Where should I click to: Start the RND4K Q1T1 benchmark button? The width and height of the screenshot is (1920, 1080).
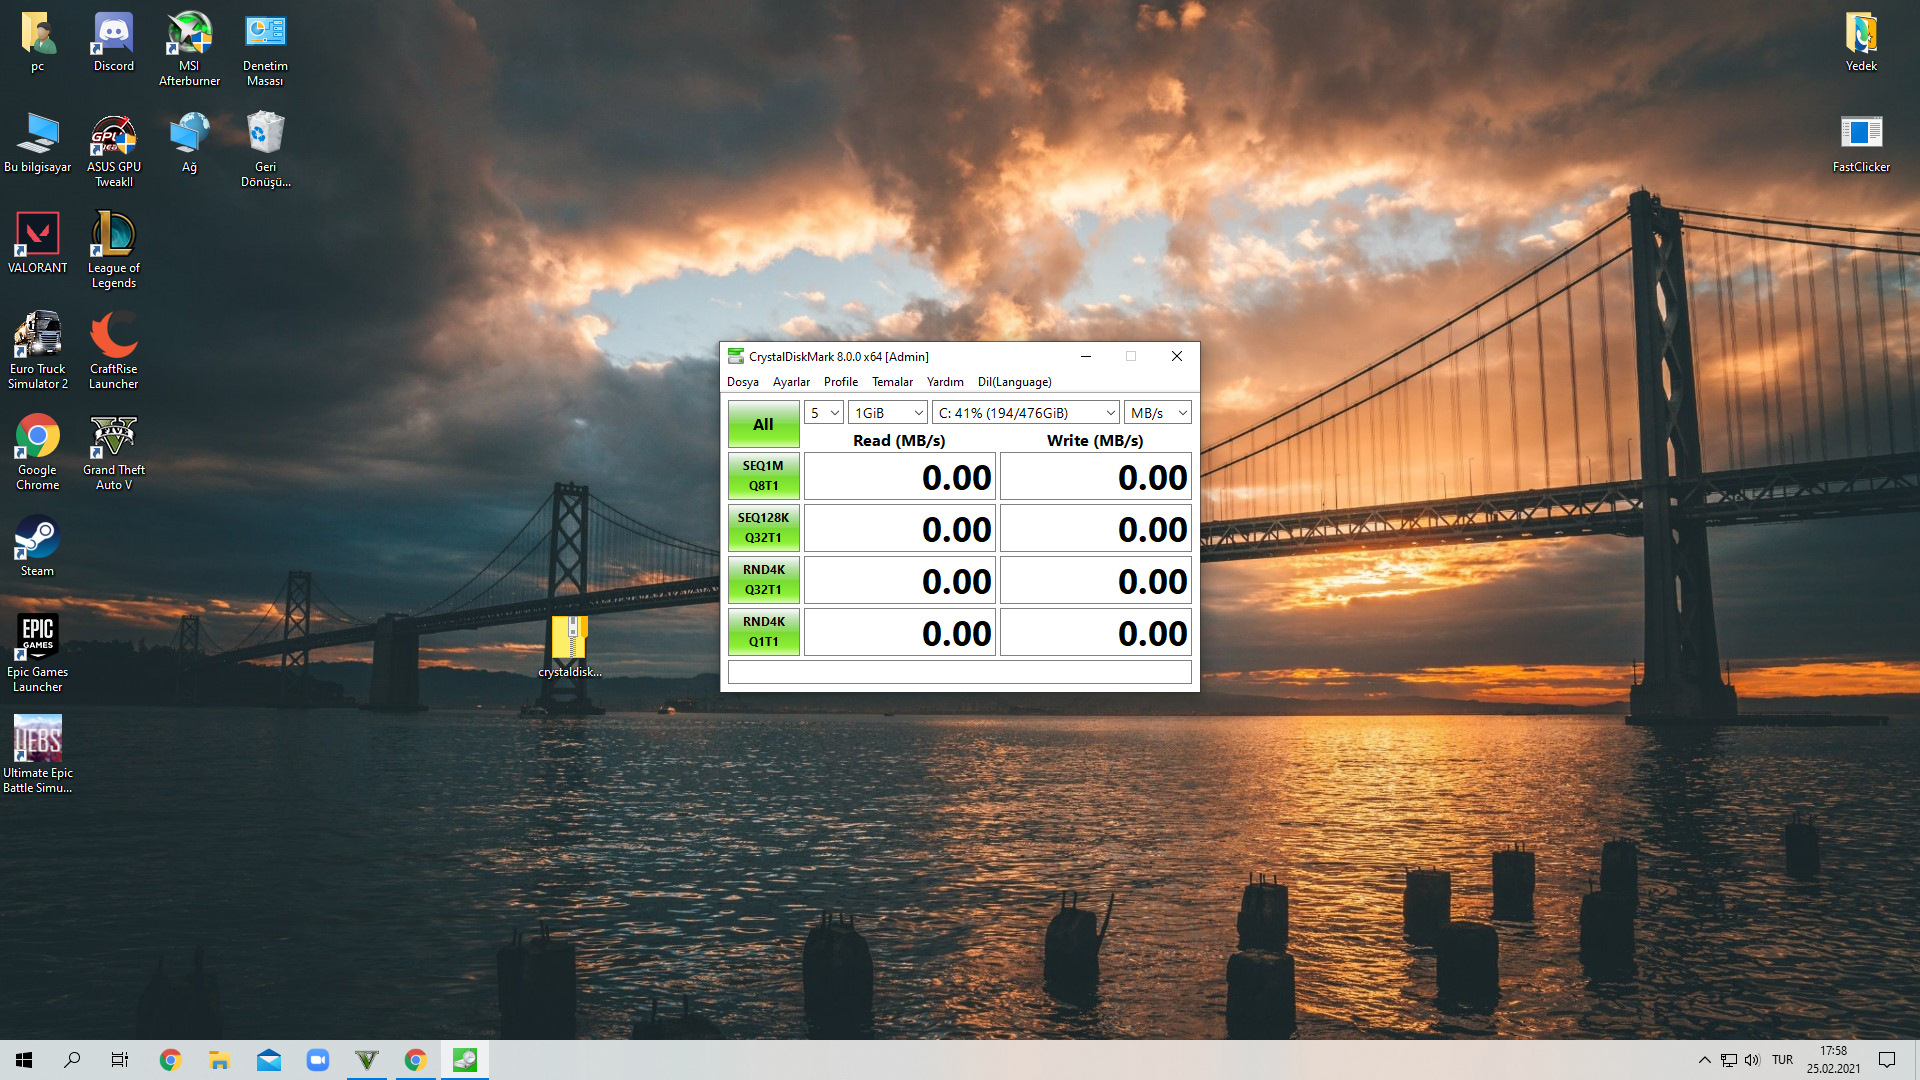coord(763,632)
